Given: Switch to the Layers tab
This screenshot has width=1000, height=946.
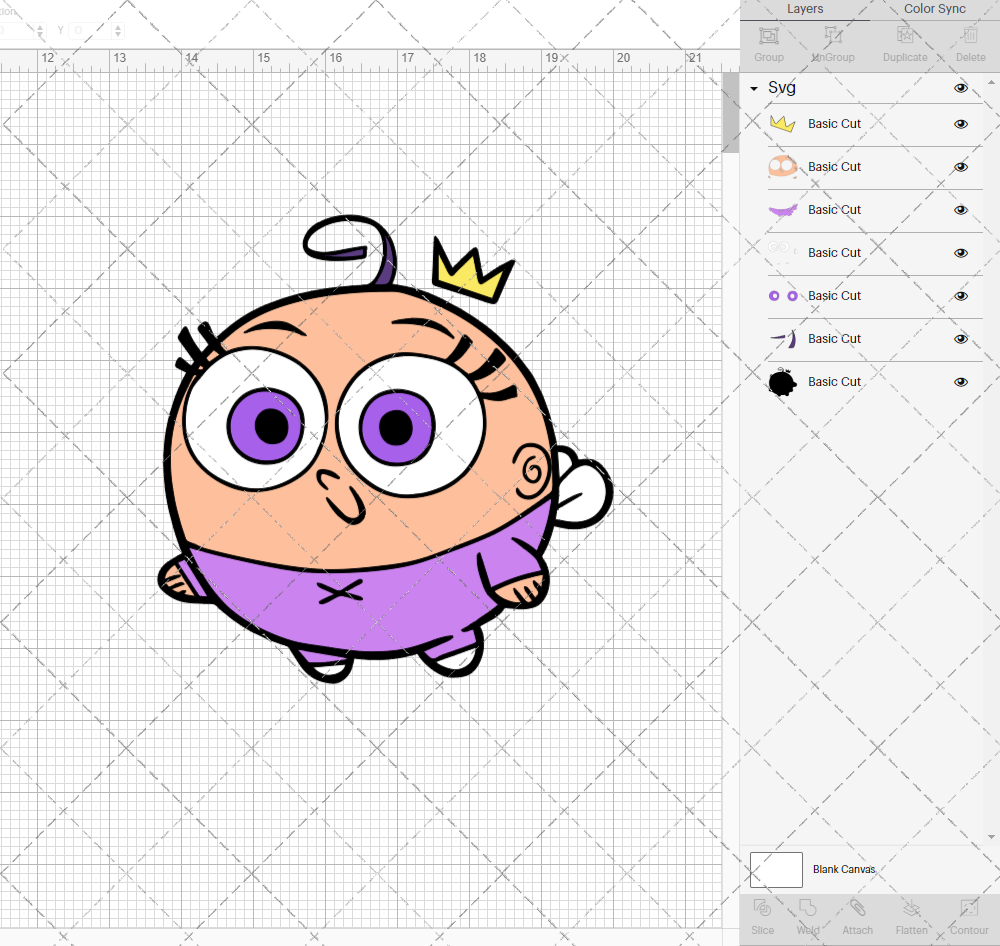Looking at the screenshot, I should (x=804, y=9).
